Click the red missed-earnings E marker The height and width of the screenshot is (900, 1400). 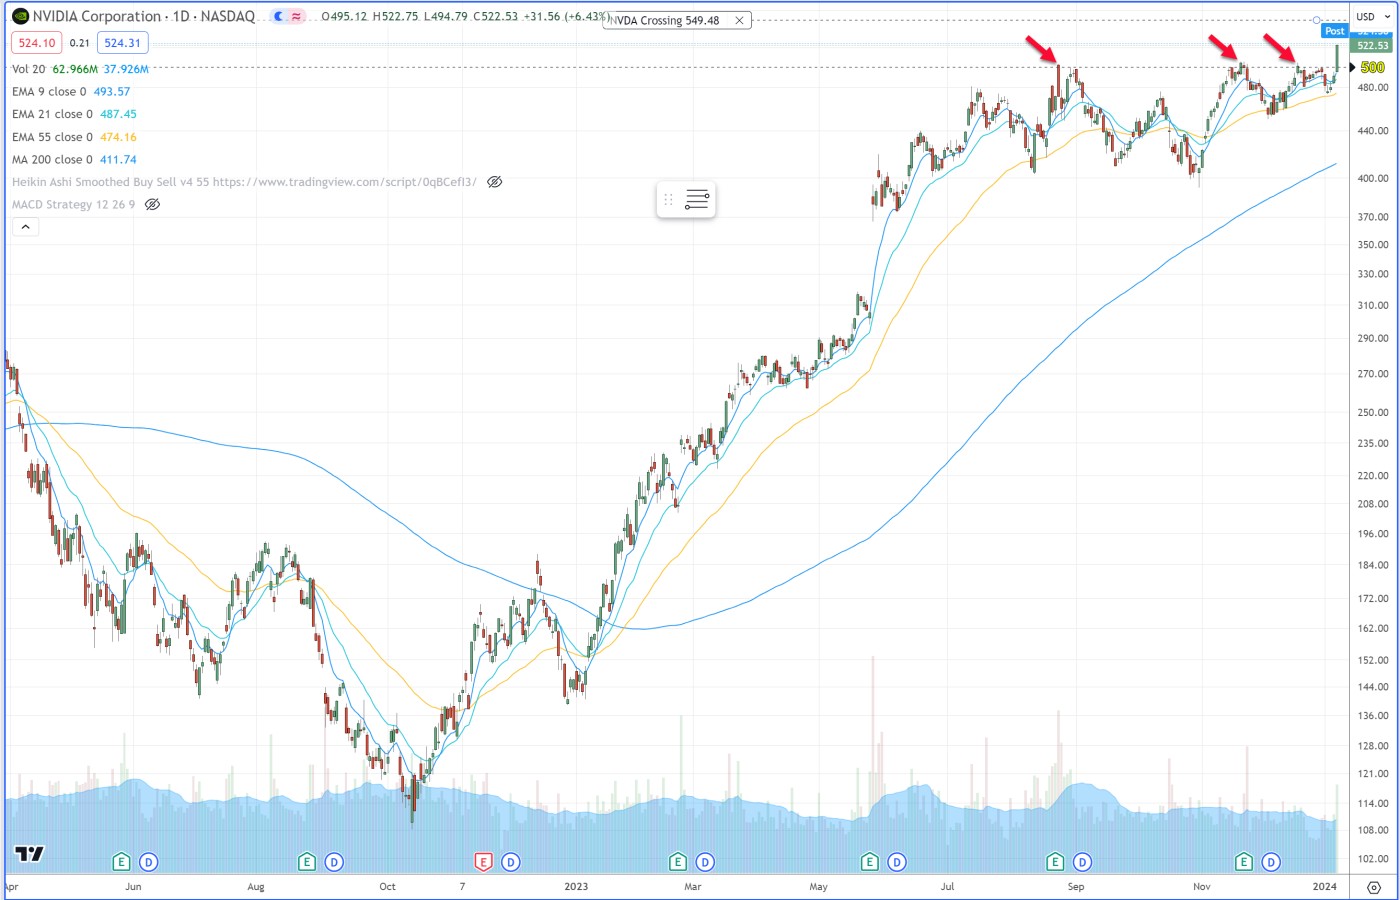pos(484,861)
